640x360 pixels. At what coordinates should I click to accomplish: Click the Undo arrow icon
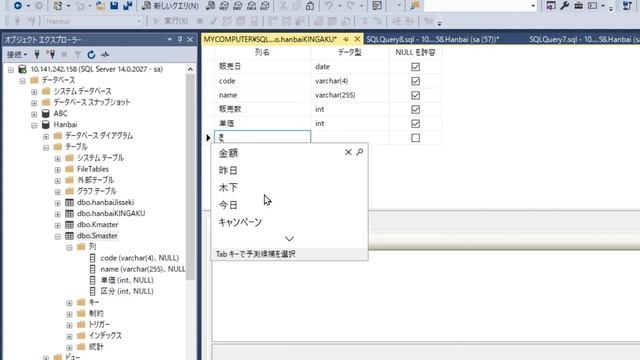[x=329, y=6]
